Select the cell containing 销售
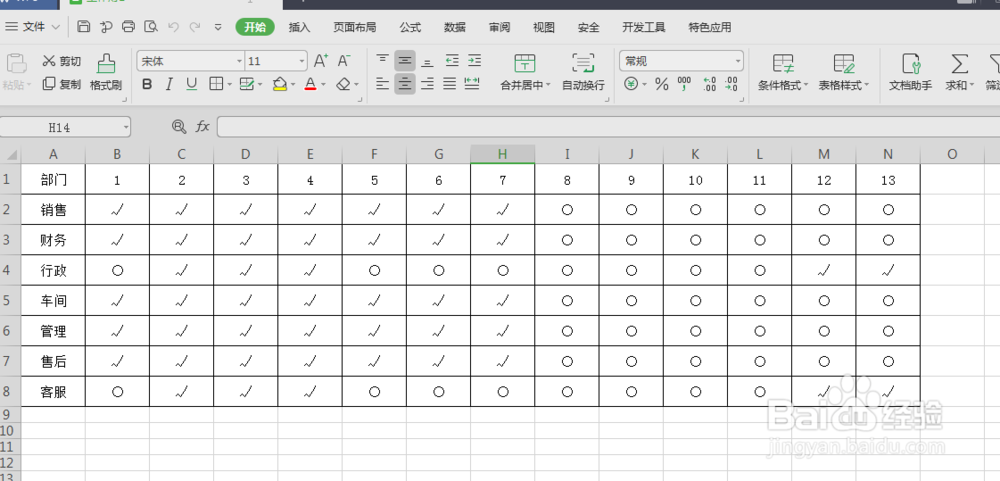Image resolution: width=1000 pixels, height=481 pixels. [x=54, y=209]
